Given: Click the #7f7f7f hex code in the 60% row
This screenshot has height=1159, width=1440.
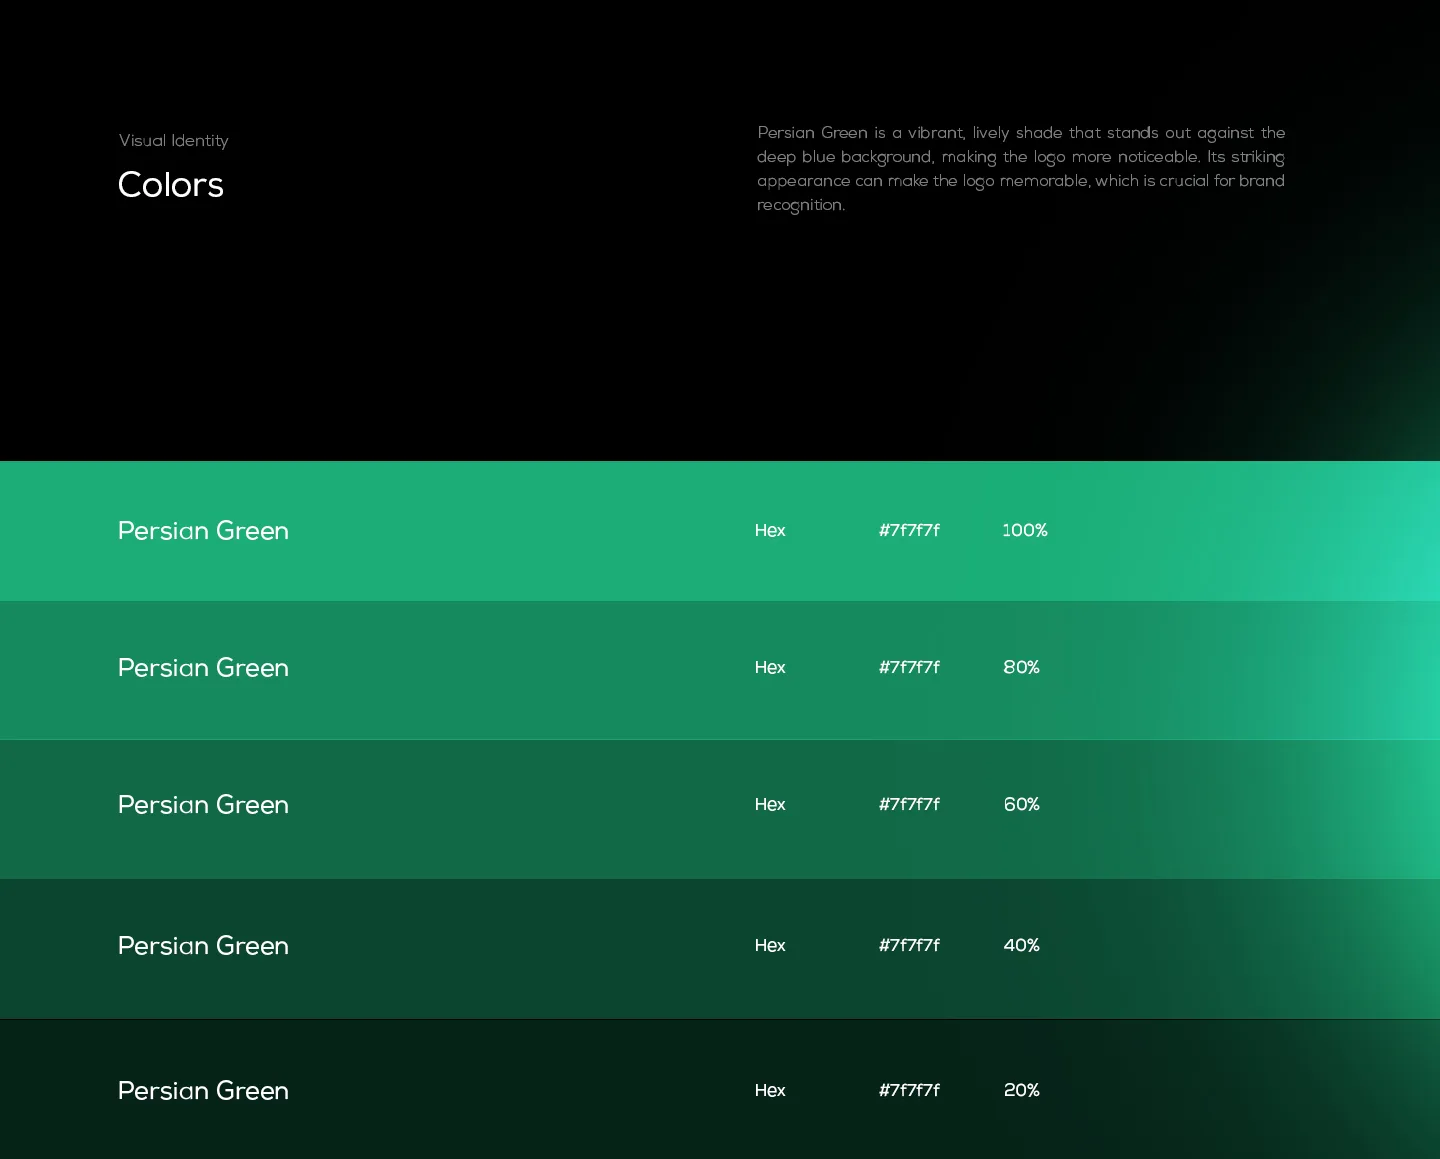Looking at the screenshot, I should (909, 805).
